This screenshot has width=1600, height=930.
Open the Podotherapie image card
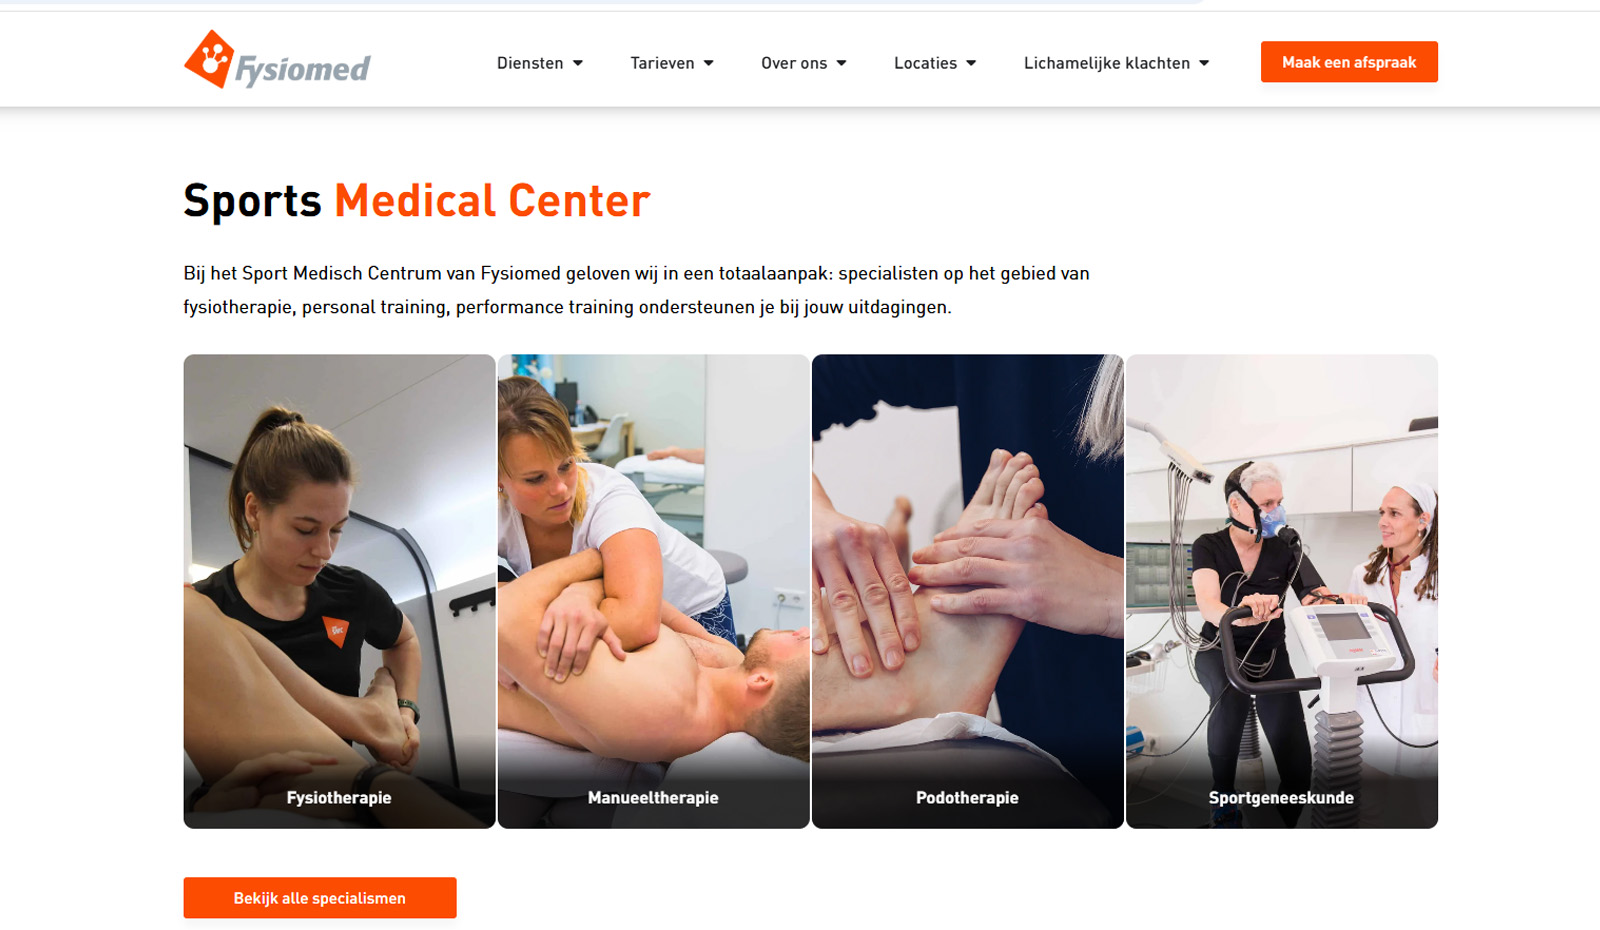coord(968,591)
